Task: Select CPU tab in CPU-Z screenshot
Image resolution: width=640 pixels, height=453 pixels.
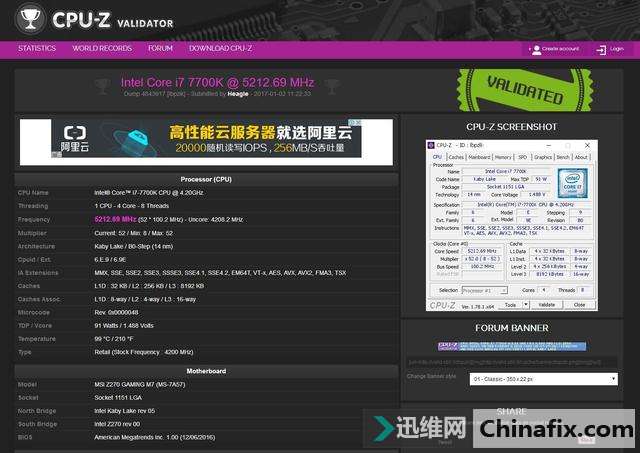Action: (437, 157)
